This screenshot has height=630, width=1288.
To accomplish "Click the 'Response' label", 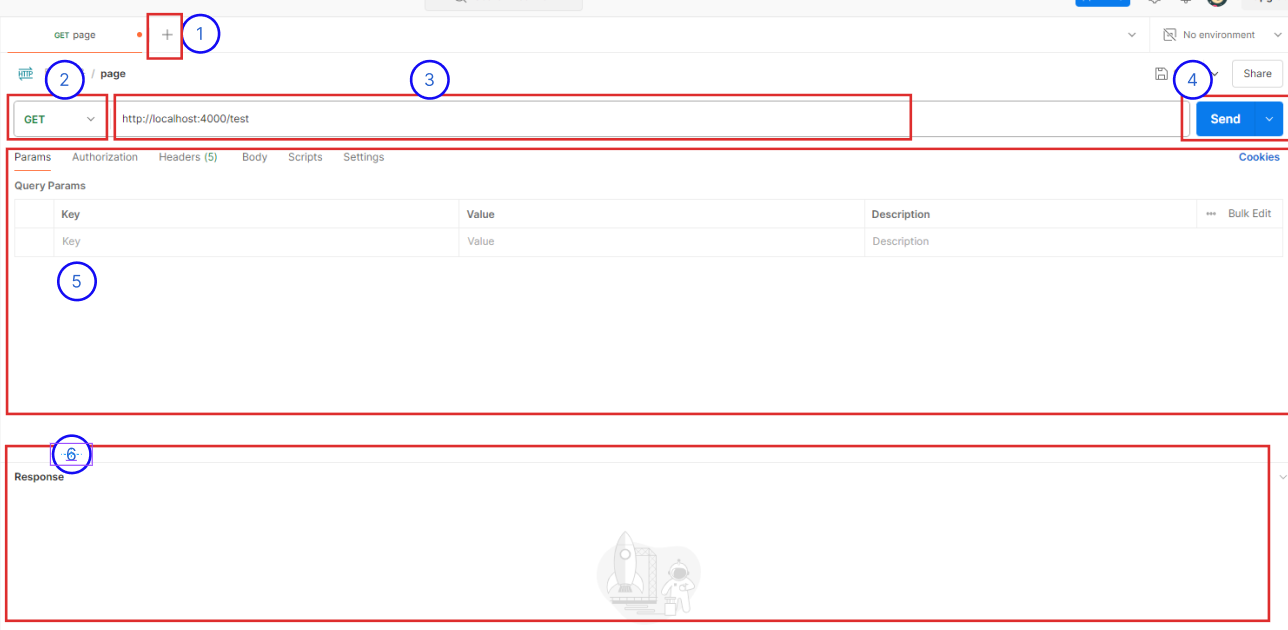I will pyautogui.click(x=39, y=477).
